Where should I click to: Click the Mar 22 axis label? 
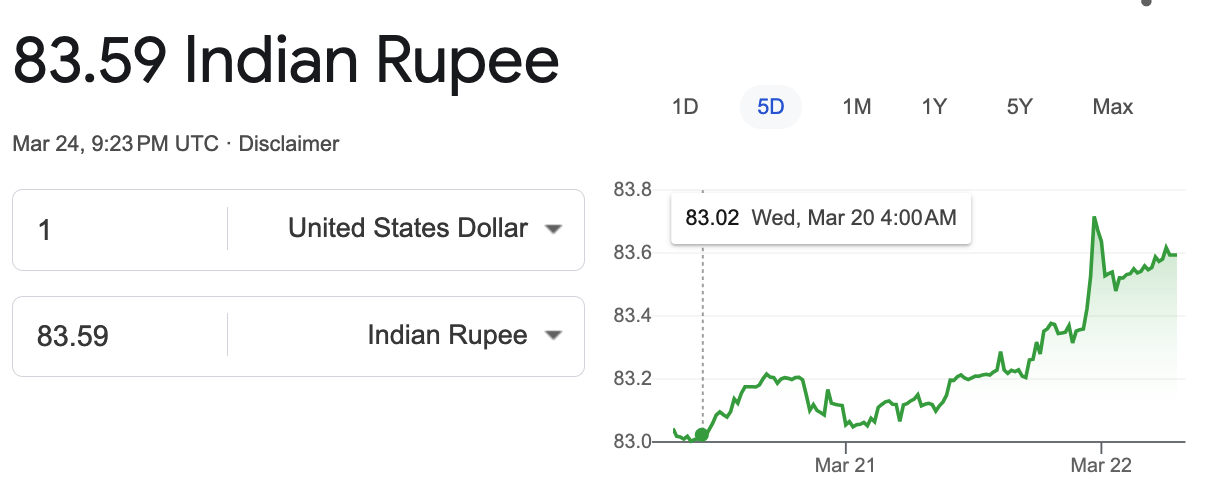(1100, 465)
